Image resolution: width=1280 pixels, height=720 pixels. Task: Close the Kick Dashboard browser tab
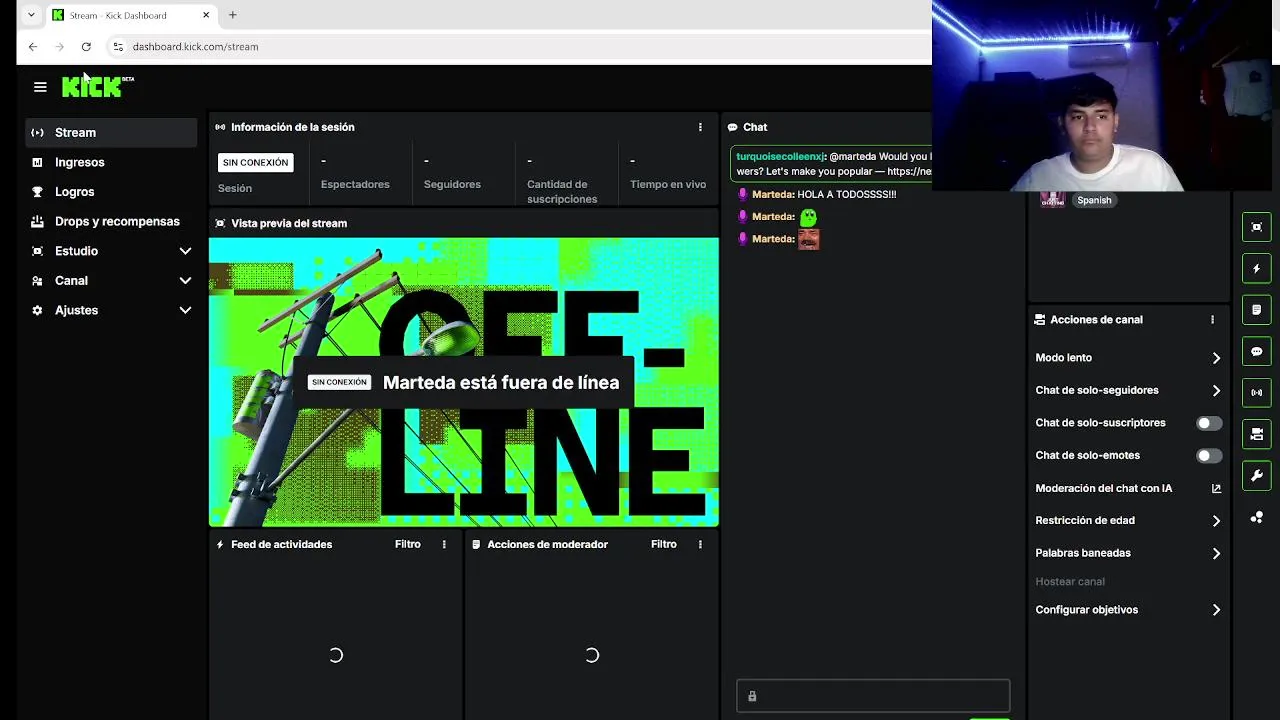(206, 15)
